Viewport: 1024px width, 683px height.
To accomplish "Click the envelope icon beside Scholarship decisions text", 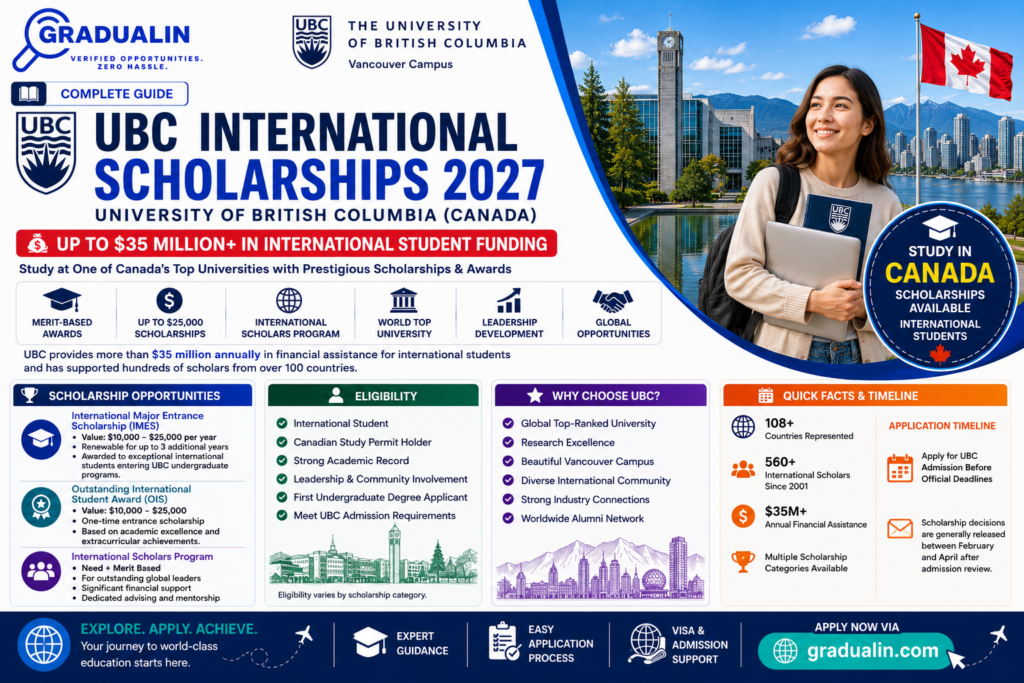I will (900, 528).
